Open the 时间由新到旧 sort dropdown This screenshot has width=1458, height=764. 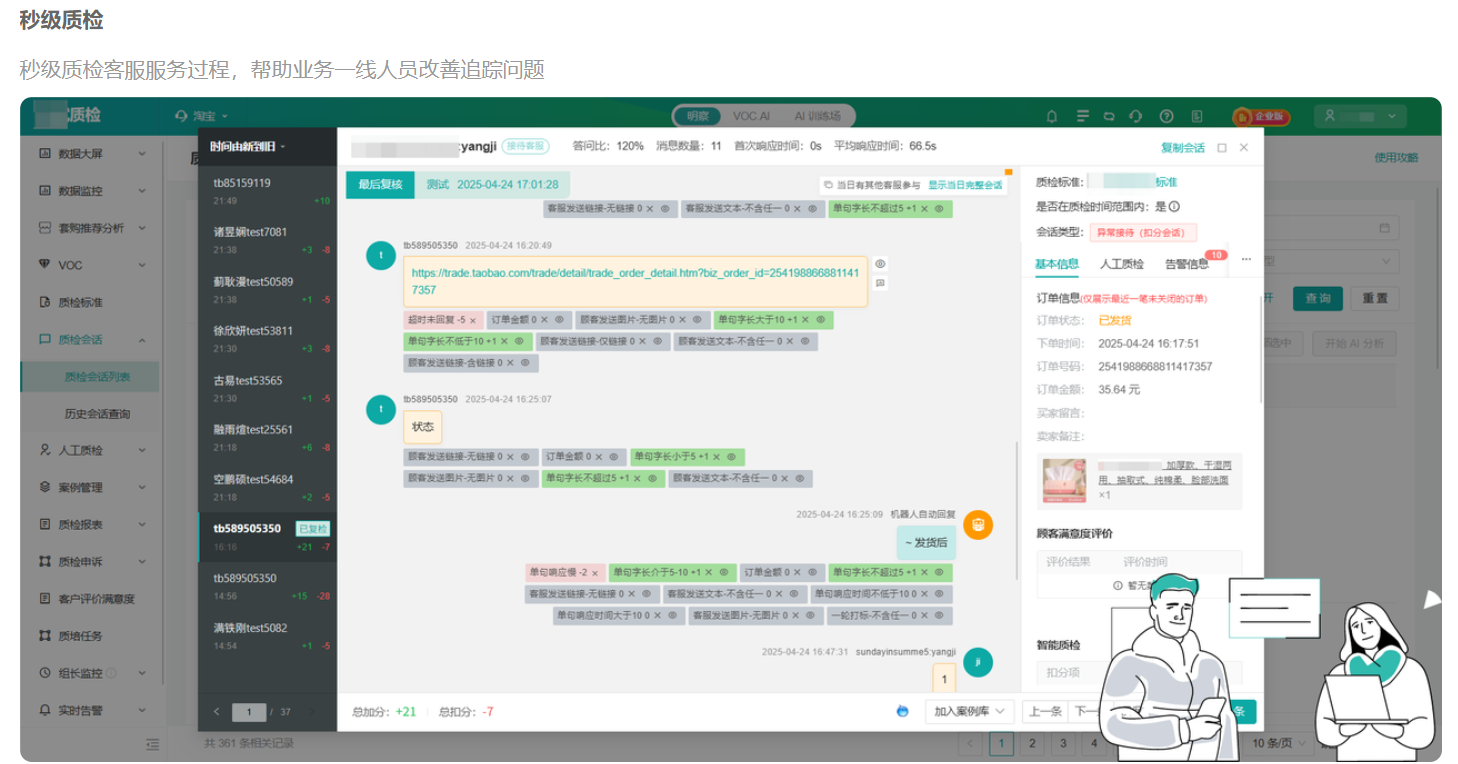(x=248, y=146)
